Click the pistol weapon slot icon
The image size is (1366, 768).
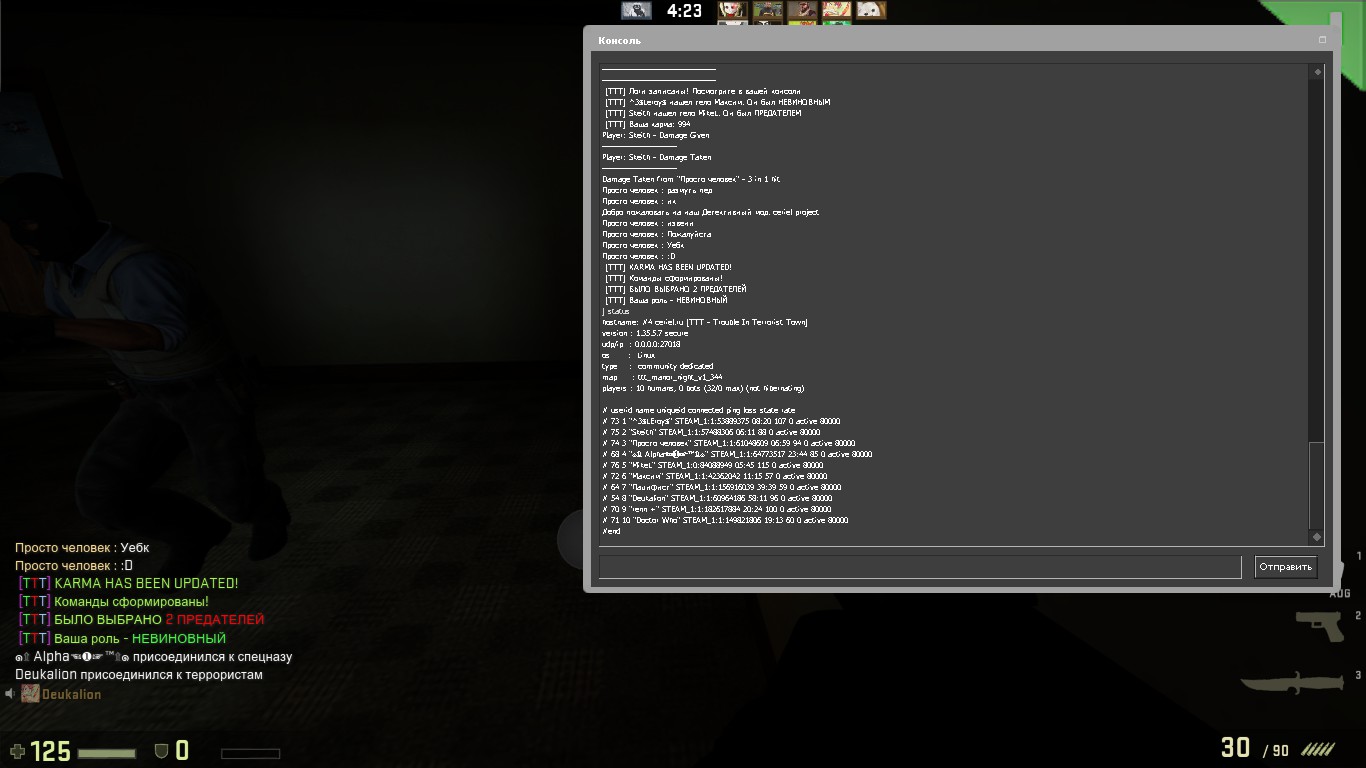coord(1318,623)
